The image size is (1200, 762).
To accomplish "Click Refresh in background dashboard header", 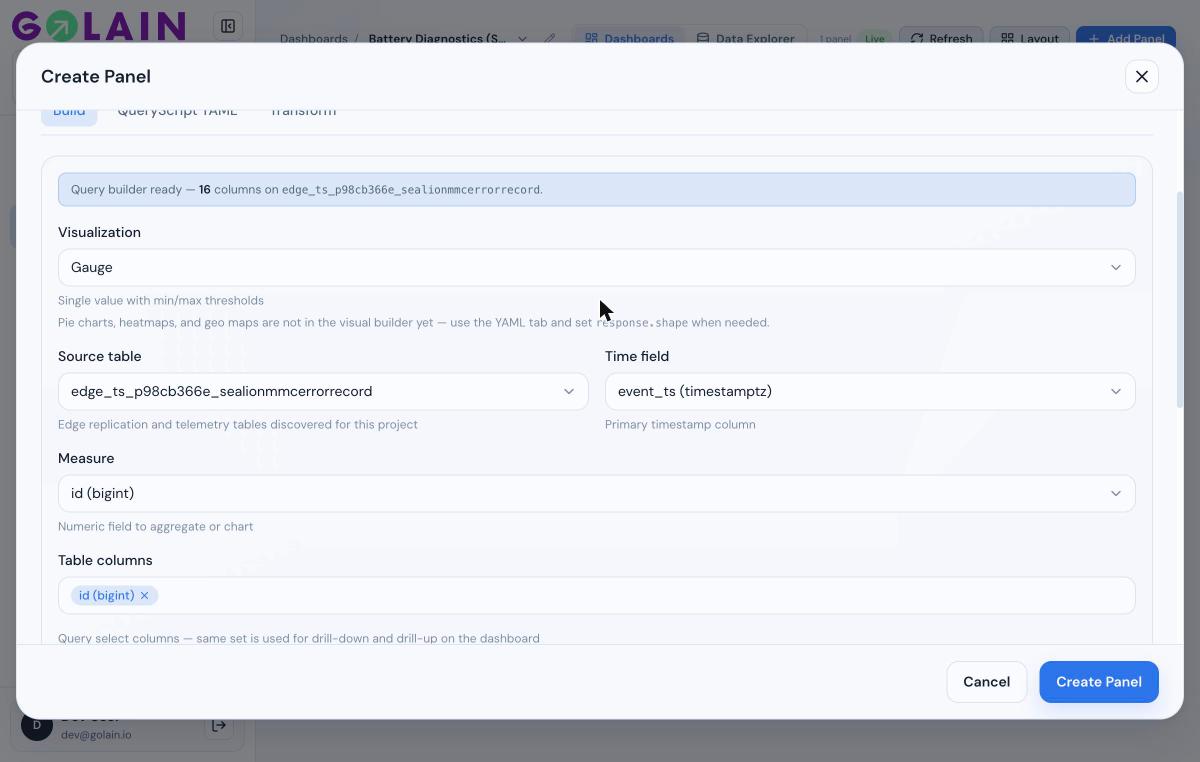I will (x=941, y=39).
